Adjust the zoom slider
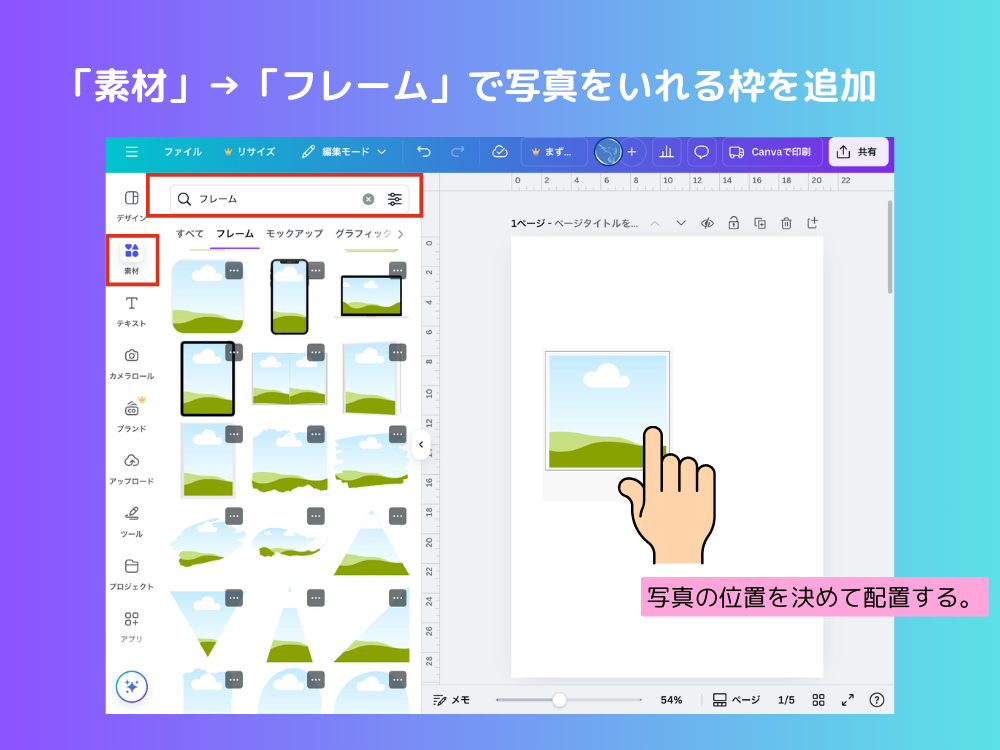 pos(558,699)
